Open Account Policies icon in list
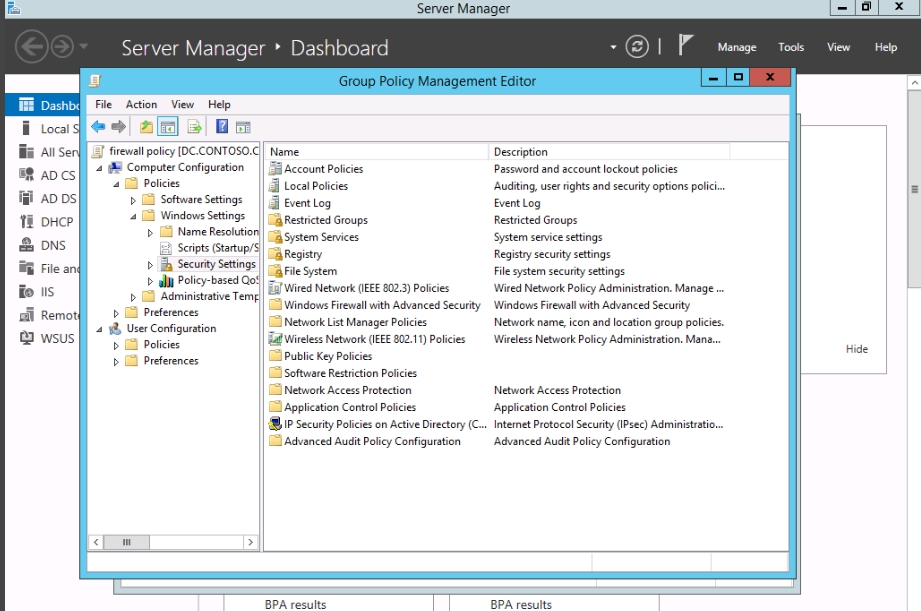Viewport: 921px width, 611px height. tap(275, 169)
